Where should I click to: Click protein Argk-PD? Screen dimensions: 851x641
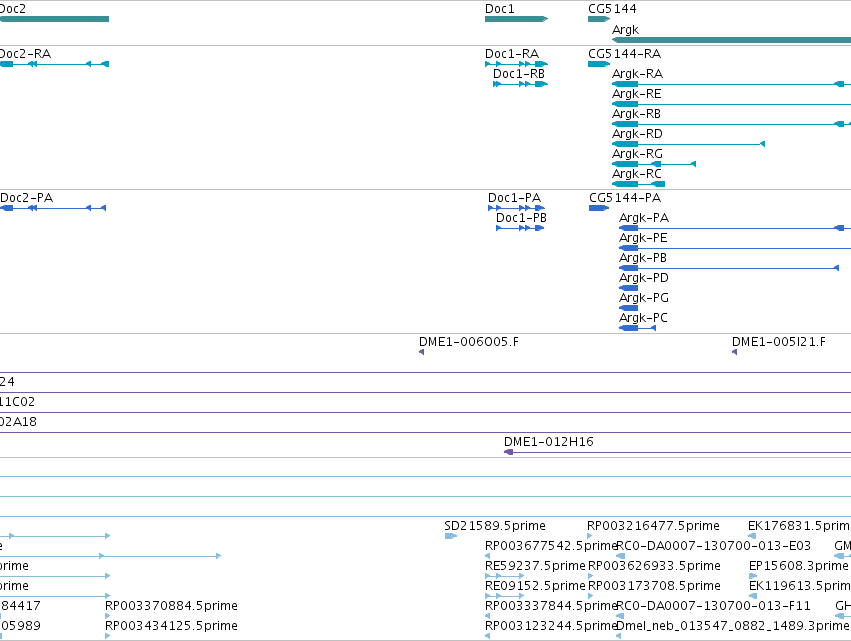point(628,288)
